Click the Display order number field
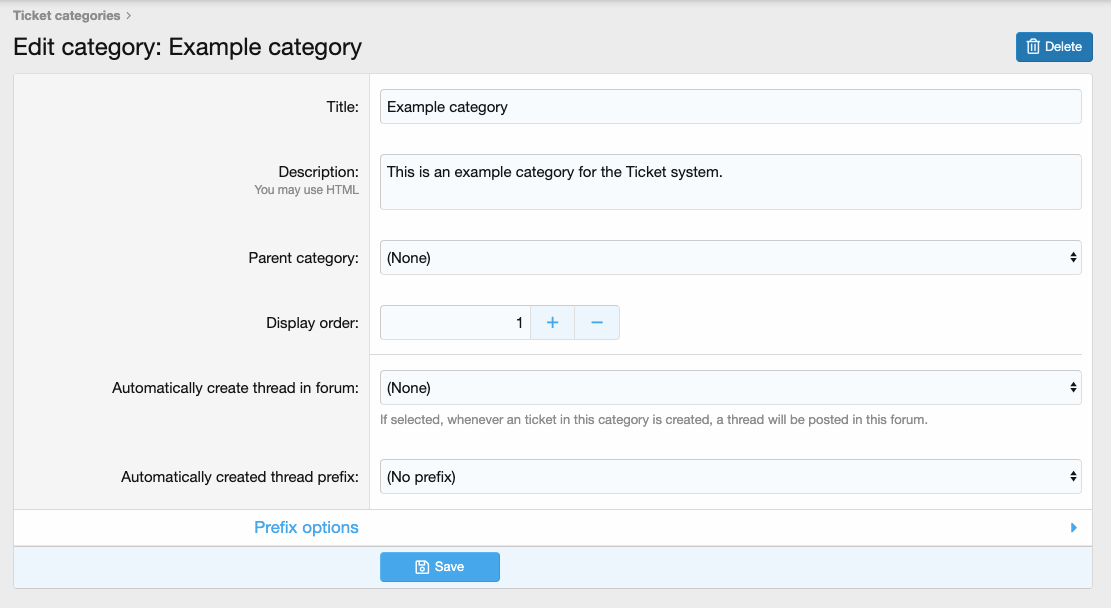This screenshot has height=608, width=1111. [455, 323]
